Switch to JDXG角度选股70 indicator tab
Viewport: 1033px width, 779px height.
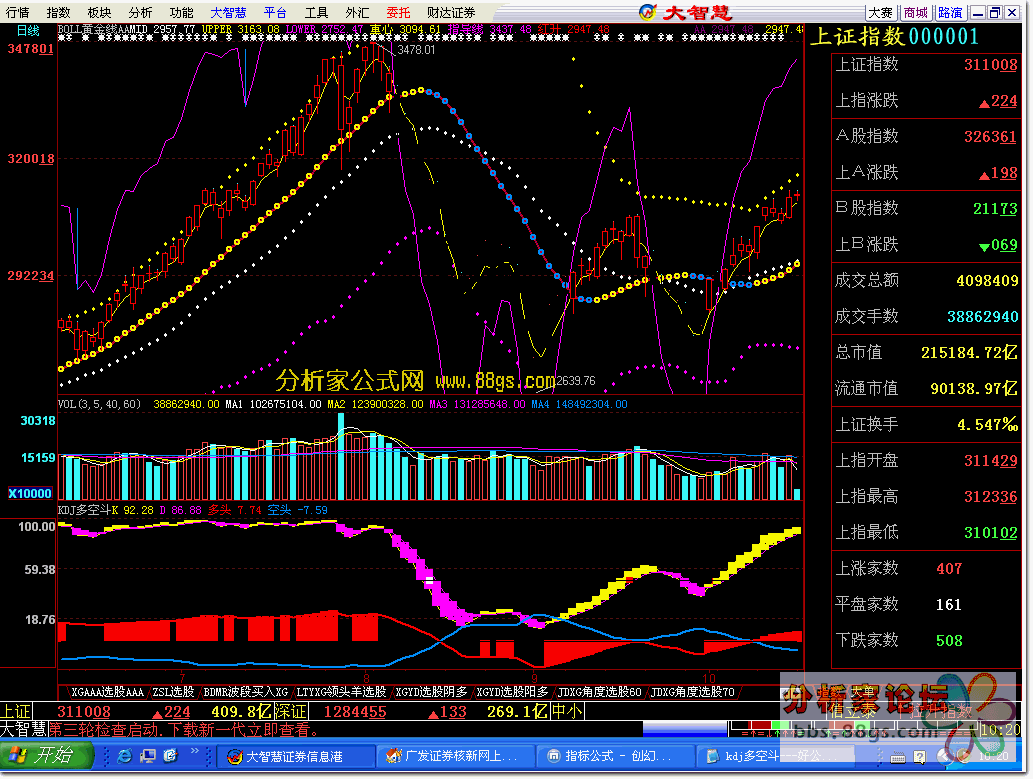tap(692, 692)
